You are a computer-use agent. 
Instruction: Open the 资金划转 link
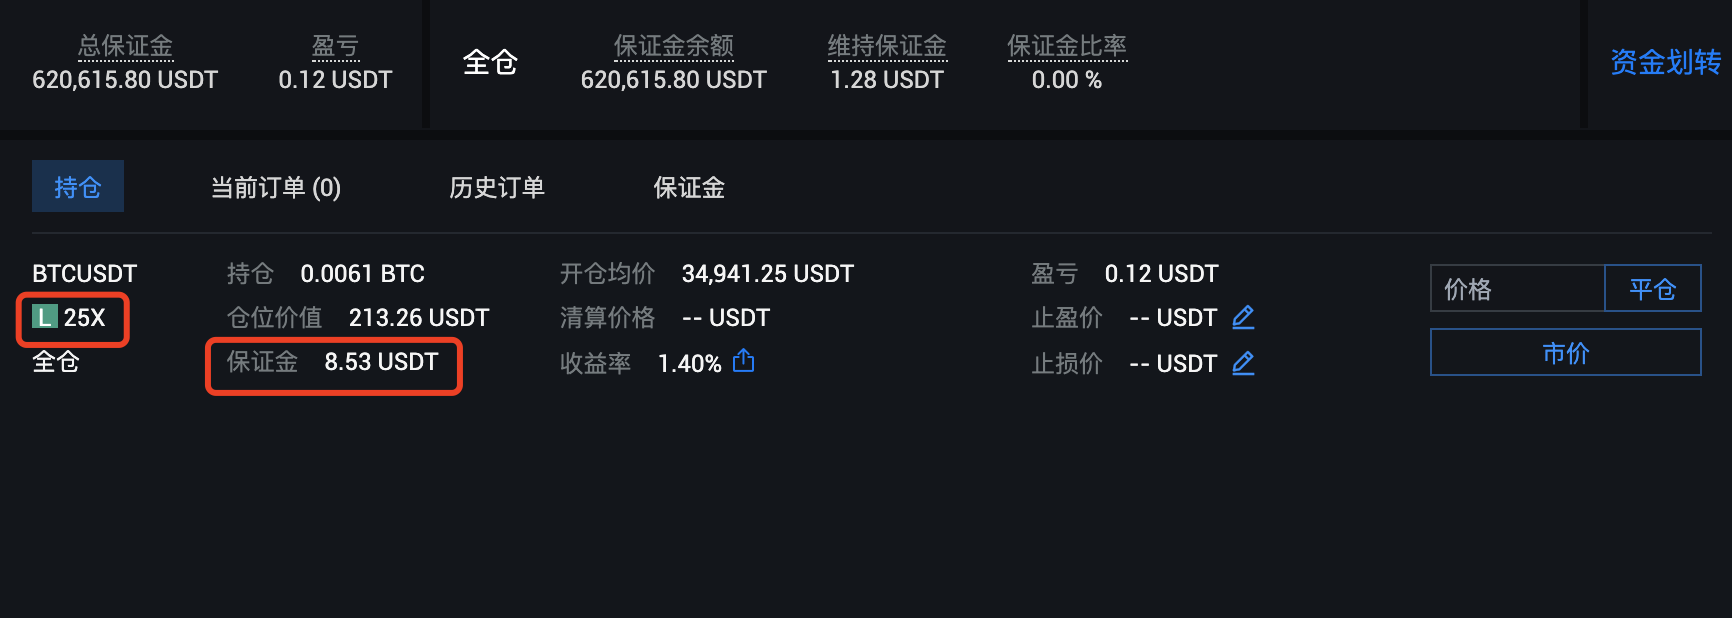1665,63
